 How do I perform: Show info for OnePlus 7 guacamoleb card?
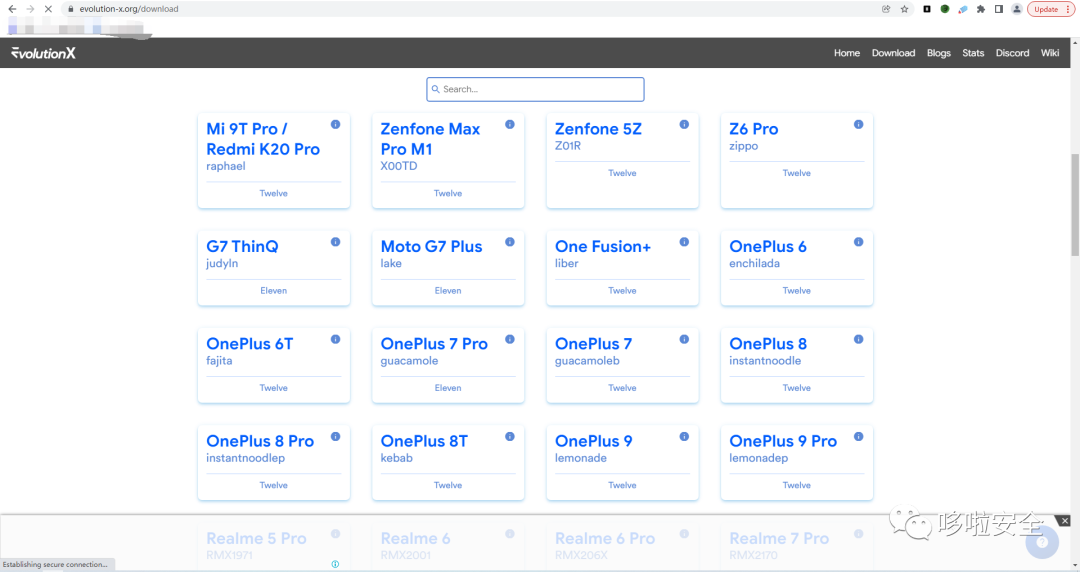click(x=684, y=339)
